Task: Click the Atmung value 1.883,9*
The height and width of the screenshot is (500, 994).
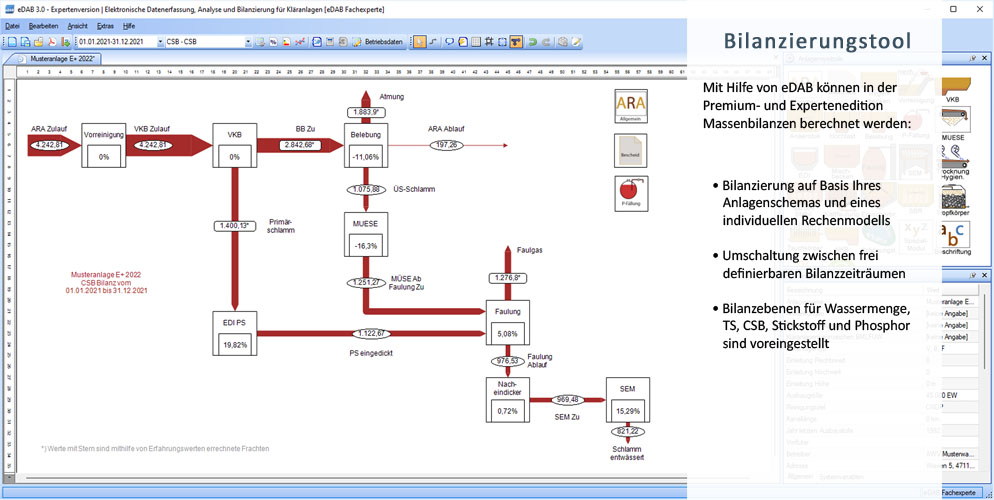Action: point(366,112)
